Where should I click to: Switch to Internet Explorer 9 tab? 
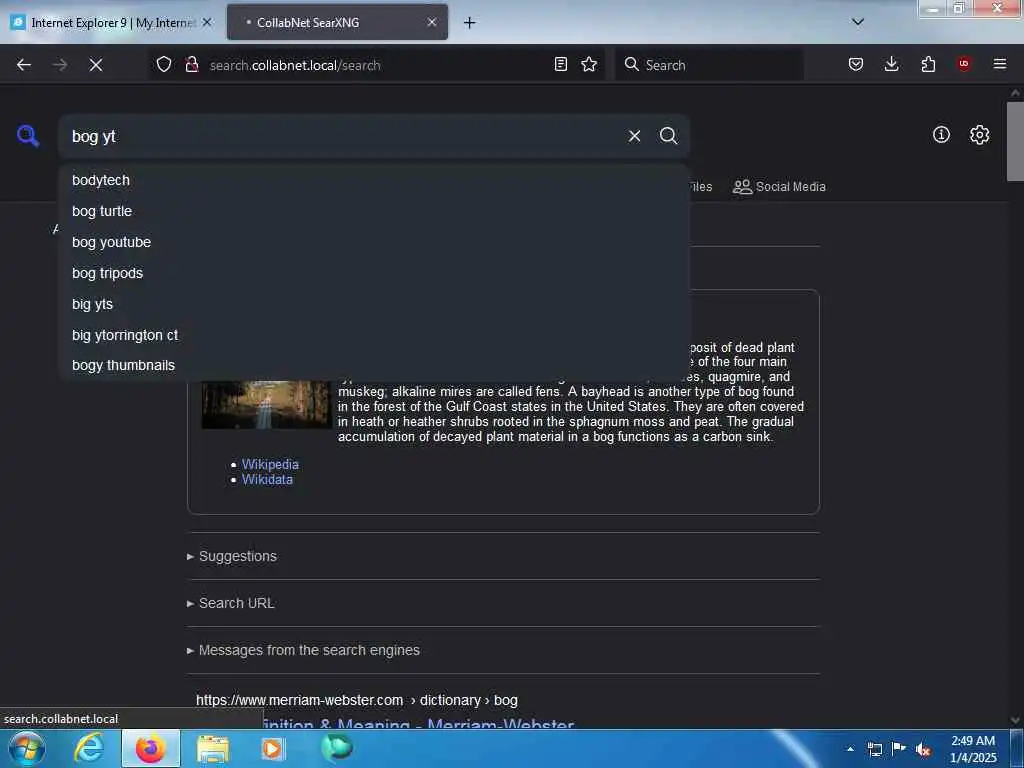[x=111, y=22]
